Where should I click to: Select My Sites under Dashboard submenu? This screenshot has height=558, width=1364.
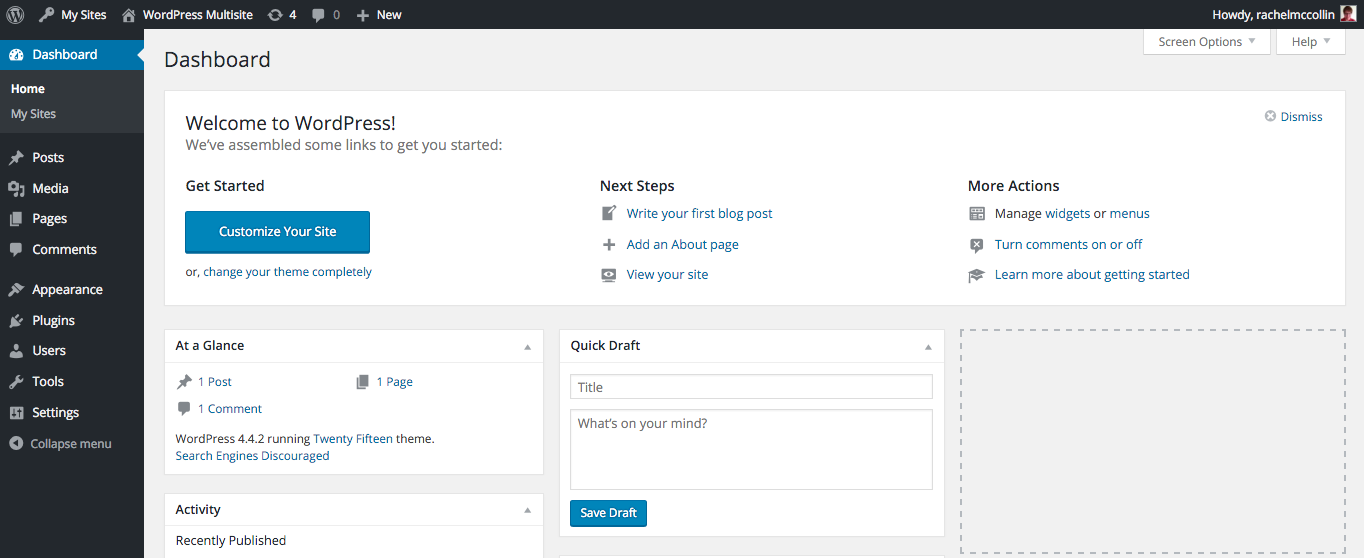click(x=33, y=114)
